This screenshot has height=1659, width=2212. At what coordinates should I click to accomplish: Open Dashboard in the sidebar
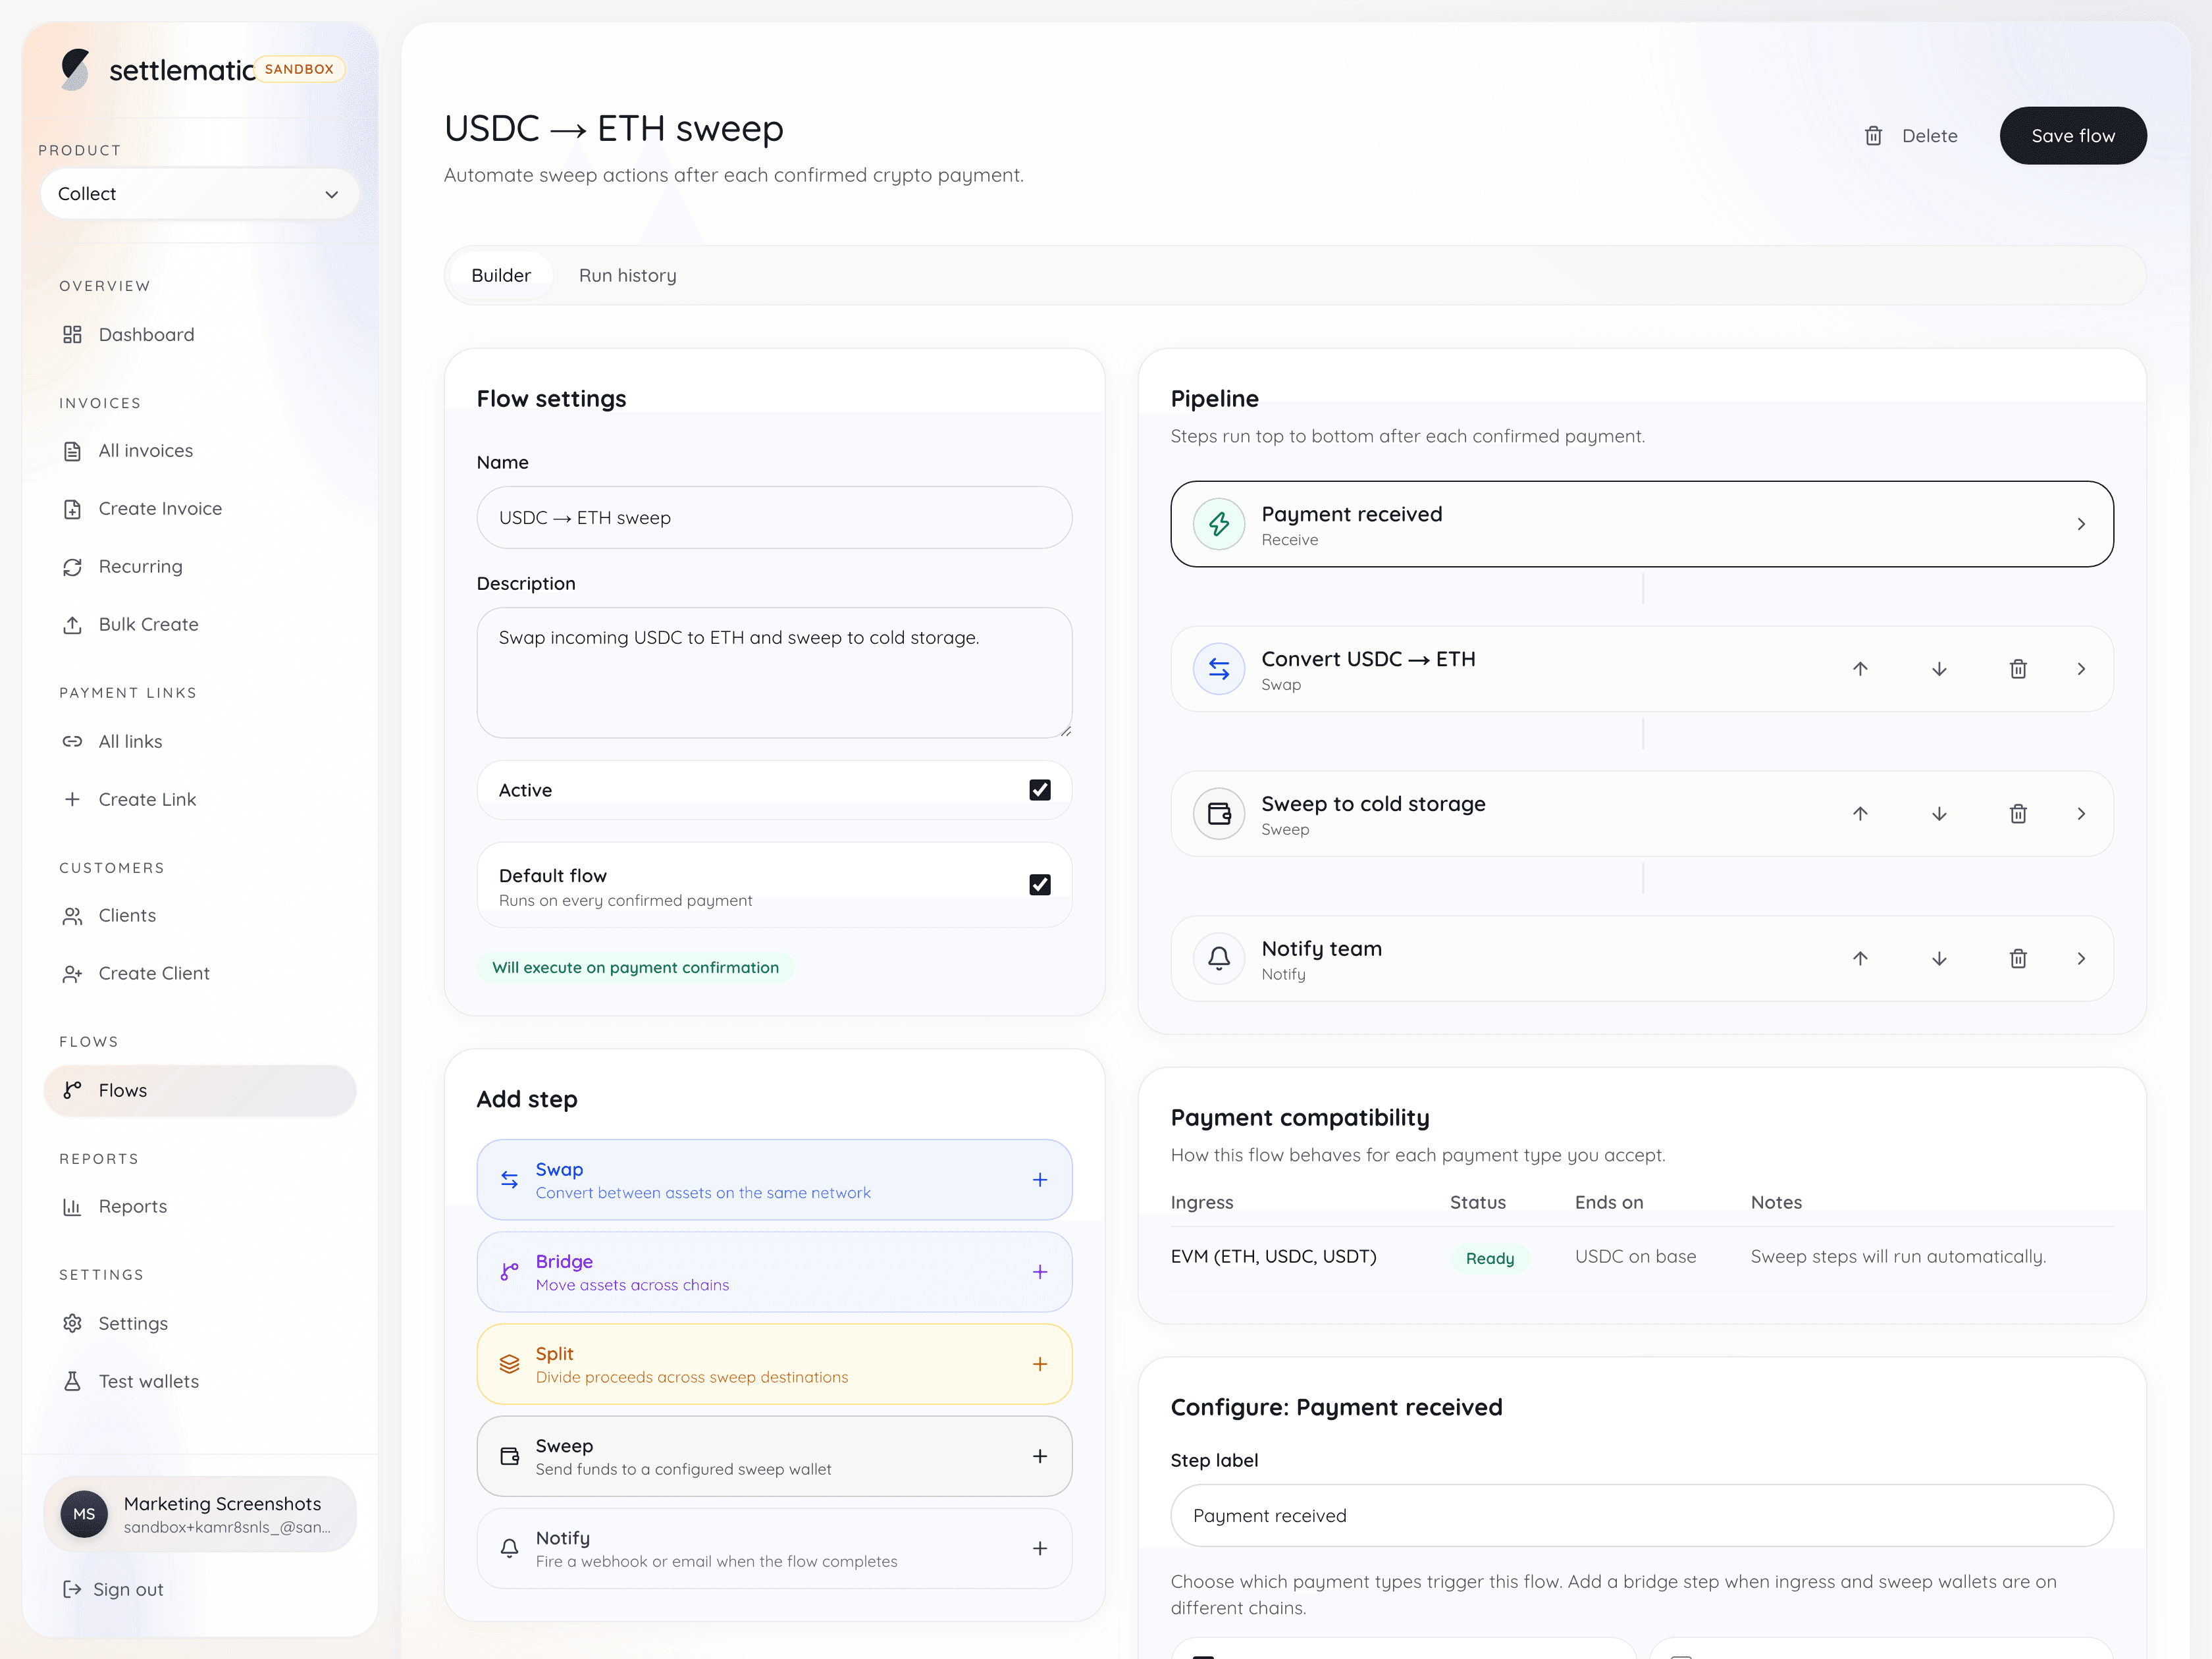point(199,335)
